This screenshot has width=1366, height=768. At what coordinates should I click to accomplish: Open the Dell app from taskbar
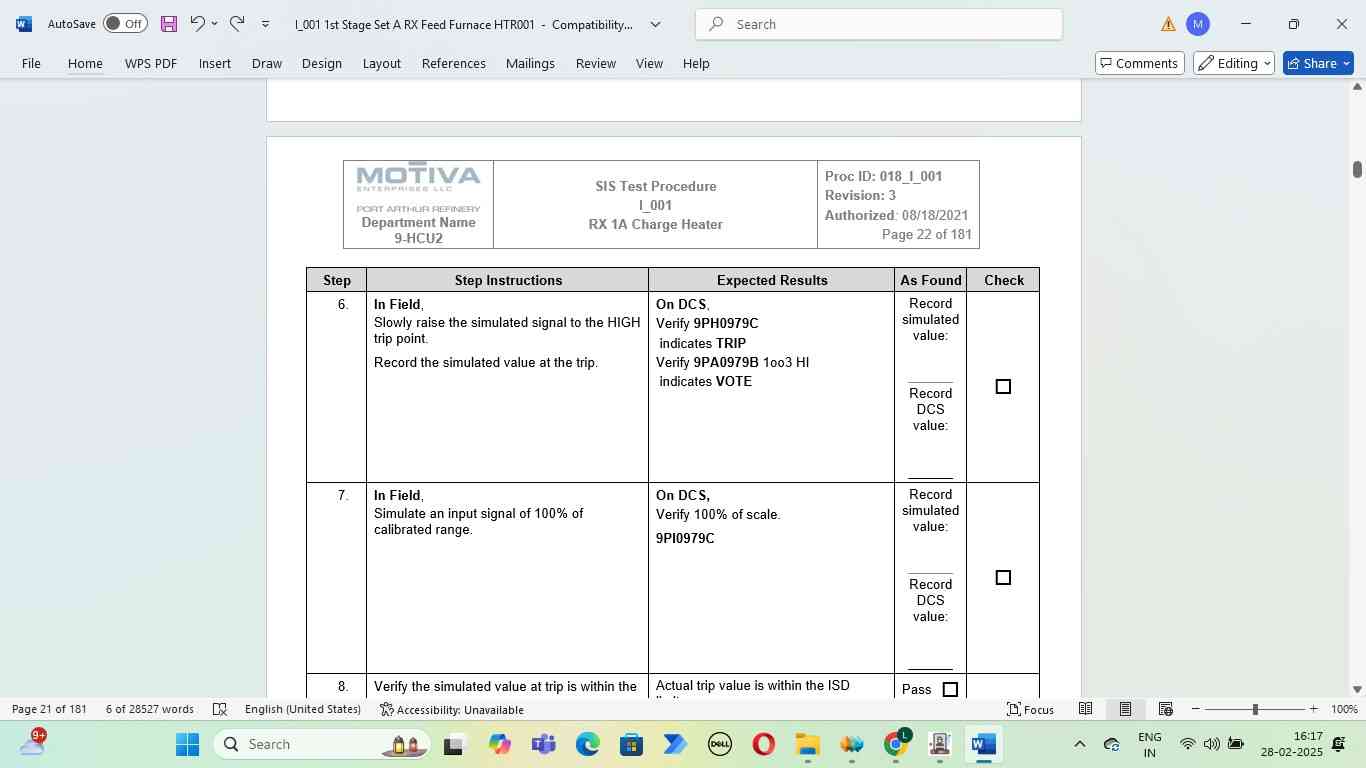click(x=719, y=744)
